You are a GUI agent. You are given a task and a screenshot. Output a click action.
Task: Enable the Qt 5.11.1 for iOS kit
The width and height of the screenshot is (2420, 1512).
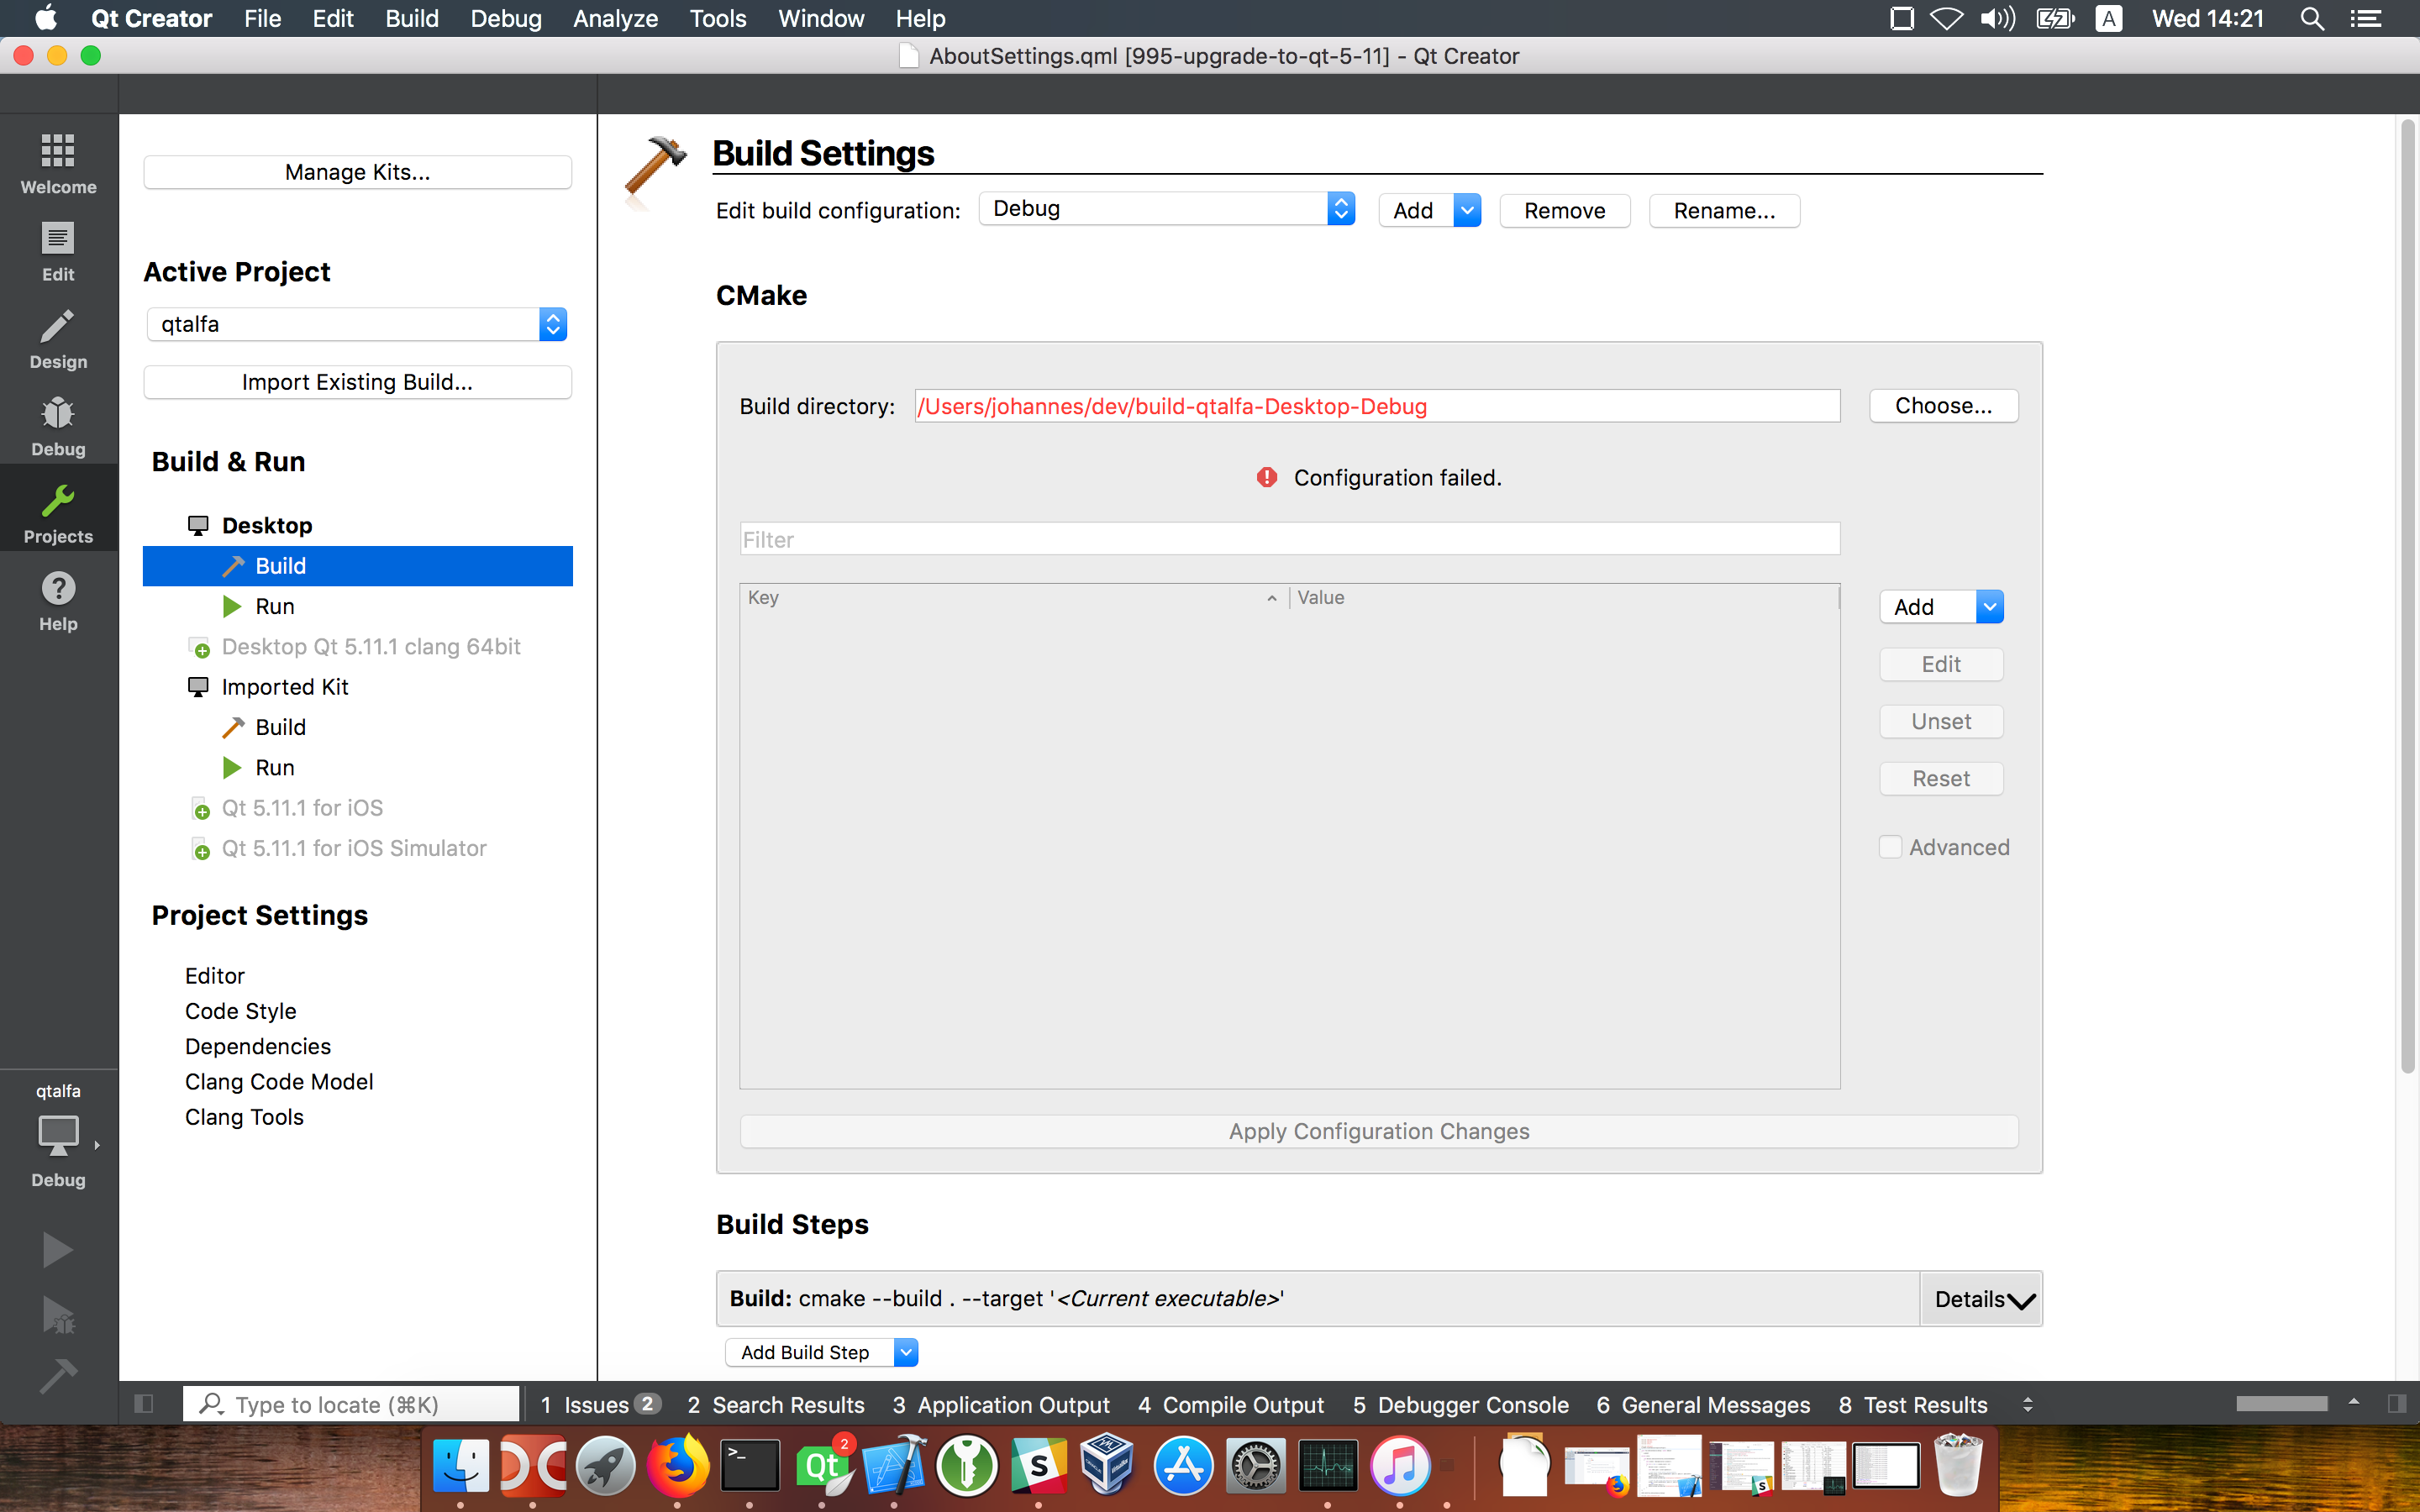click(x=302, y=808)
